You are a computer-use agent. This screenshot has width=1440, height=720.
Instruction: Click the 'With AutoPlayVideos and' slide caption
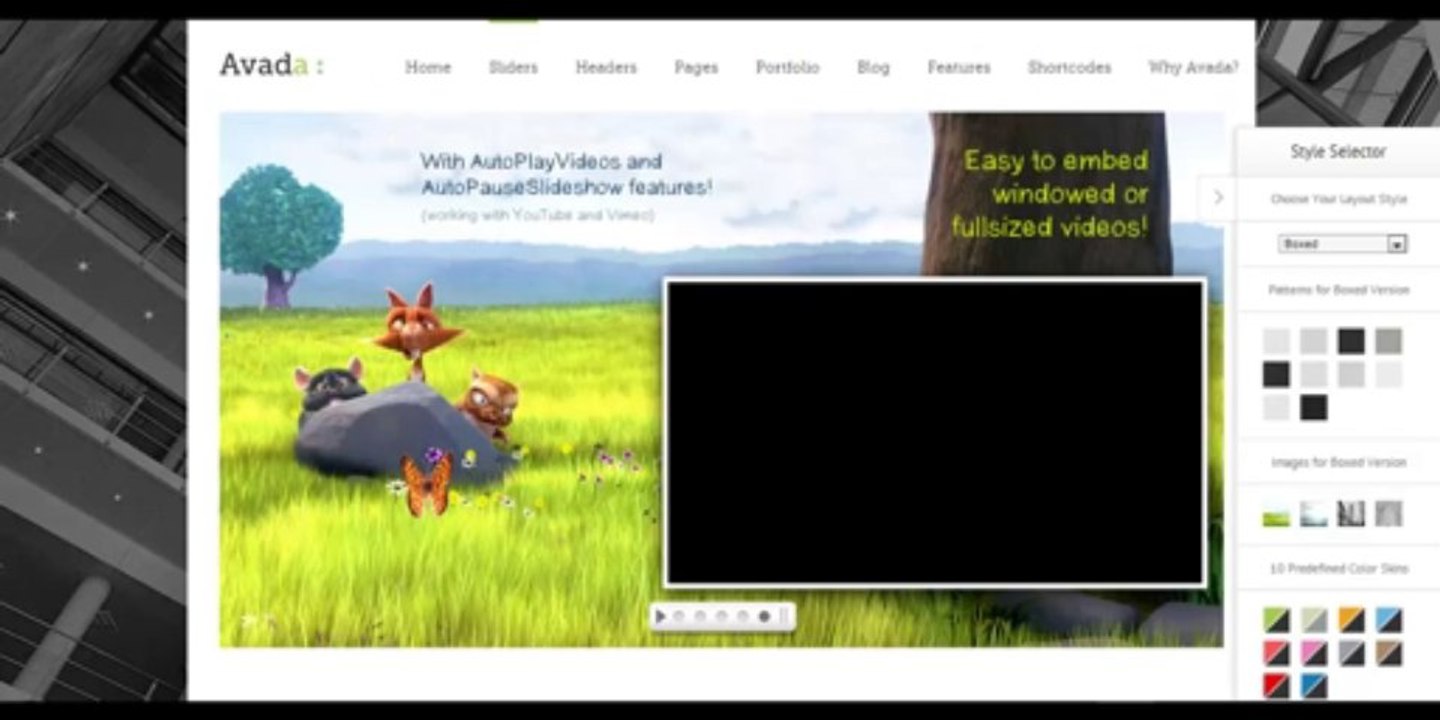click(541, 161)
